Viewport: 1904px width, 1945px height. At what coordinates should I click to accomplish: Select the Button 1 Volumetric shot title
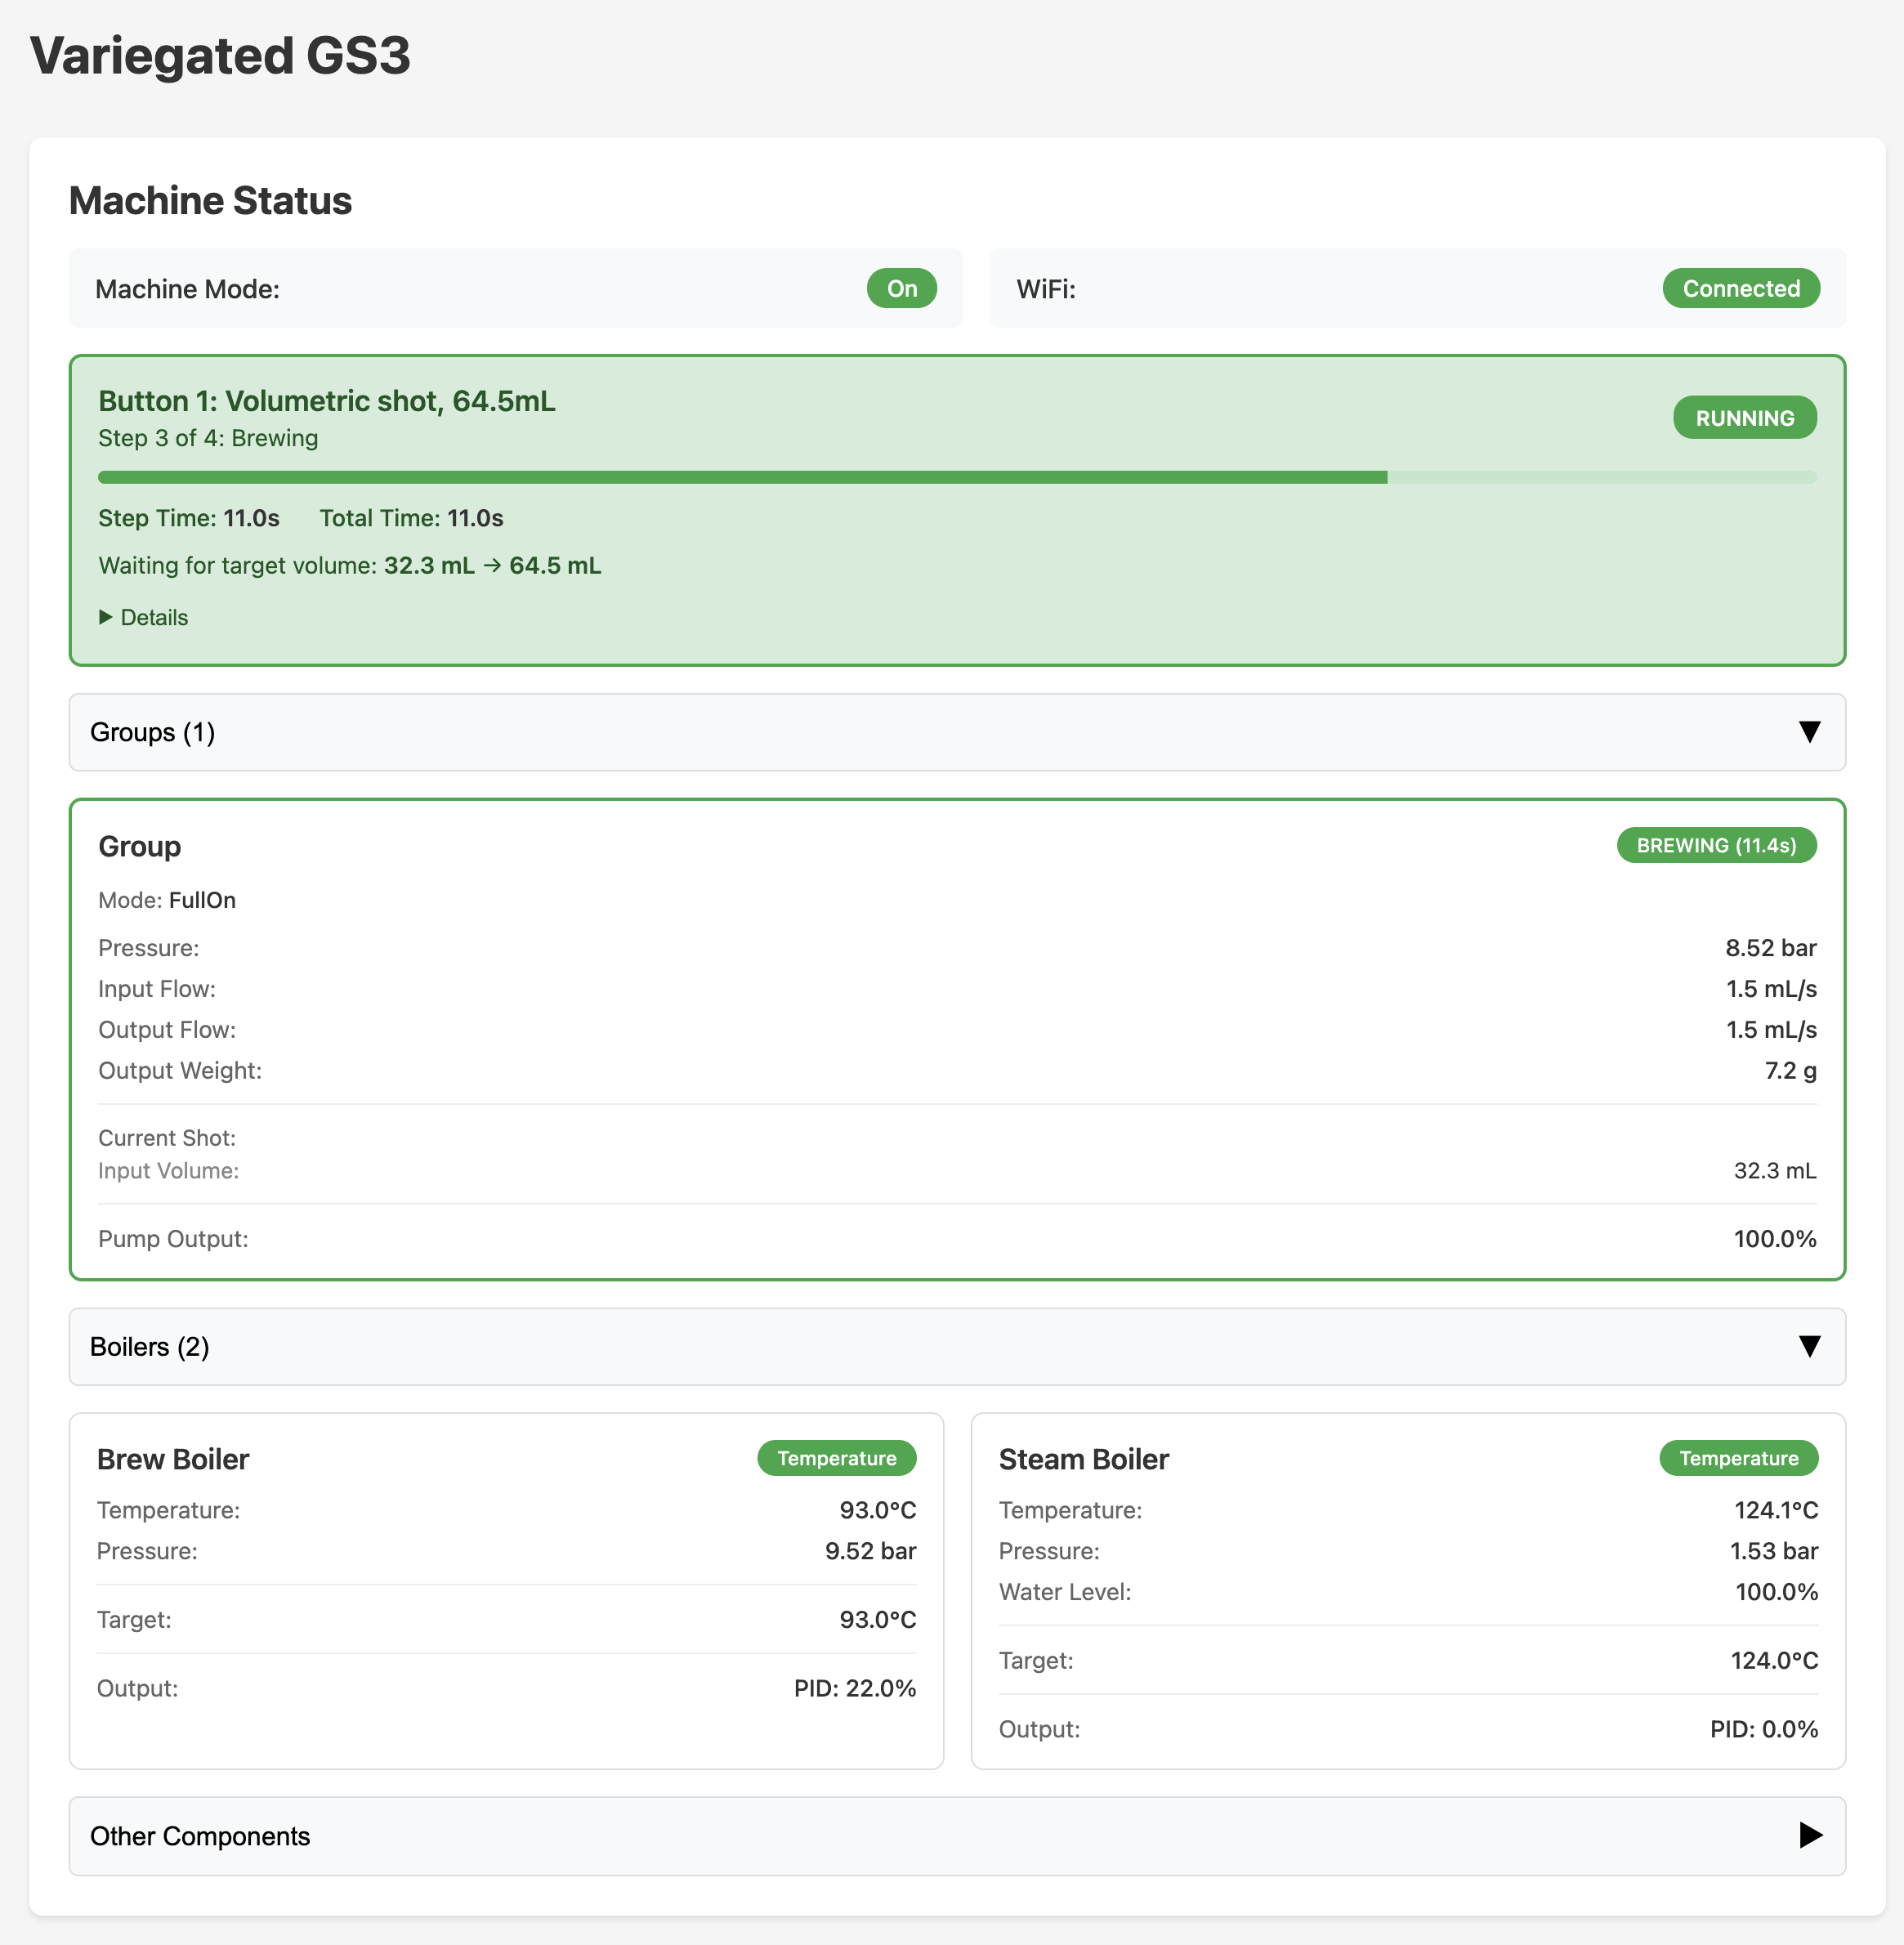click(327, 401)
